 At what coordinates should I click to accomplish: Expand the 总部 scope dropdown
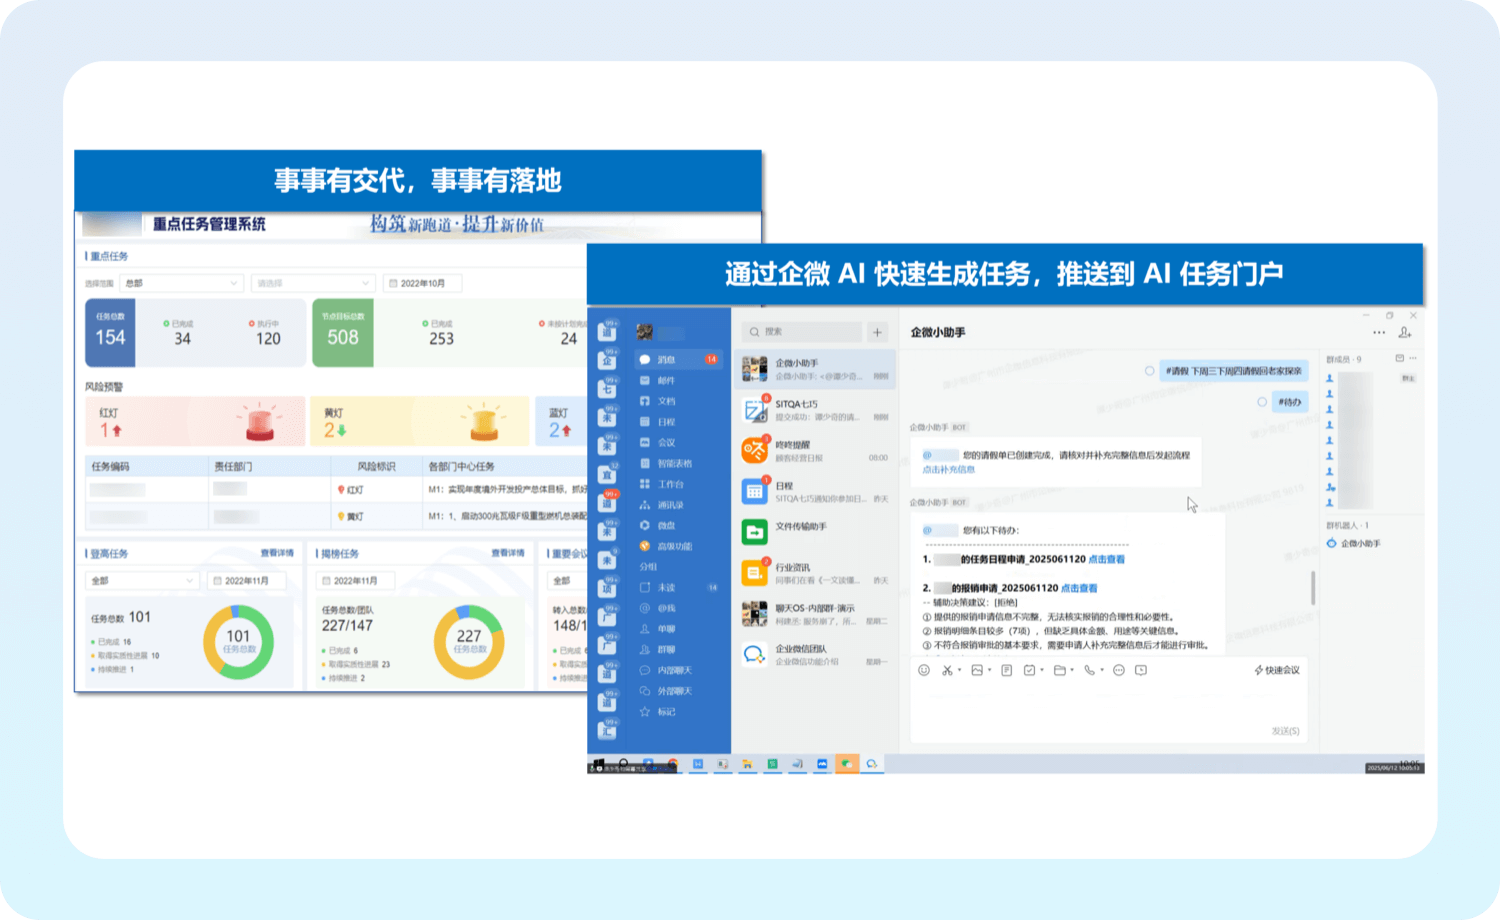tap(181, 283)
